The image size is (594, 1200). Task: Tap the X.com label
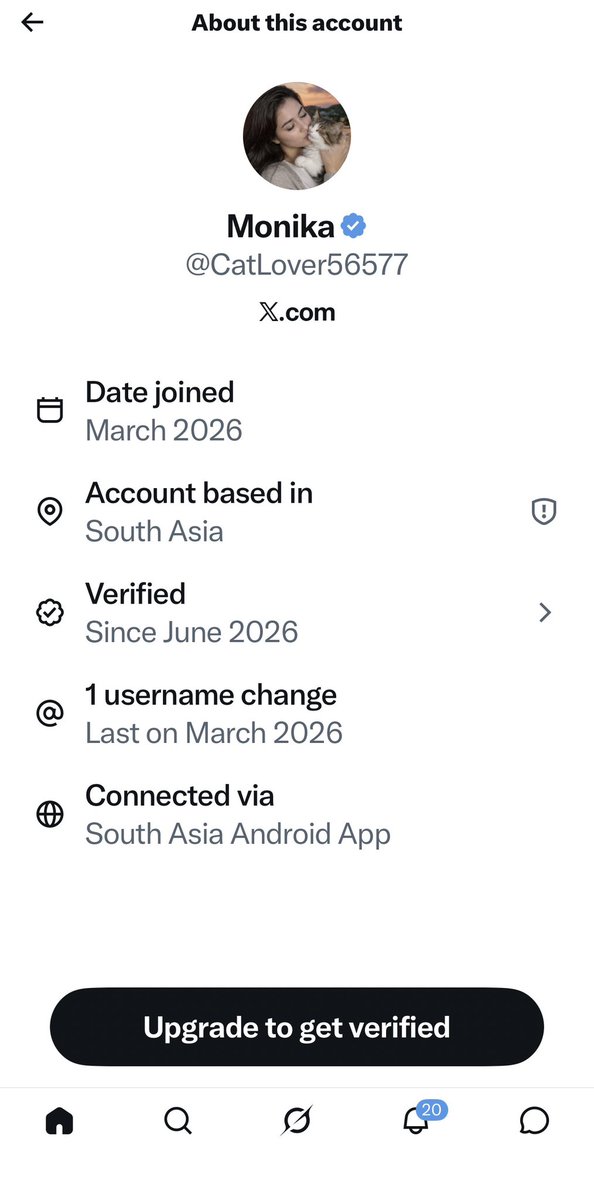[x=297, y=313]
